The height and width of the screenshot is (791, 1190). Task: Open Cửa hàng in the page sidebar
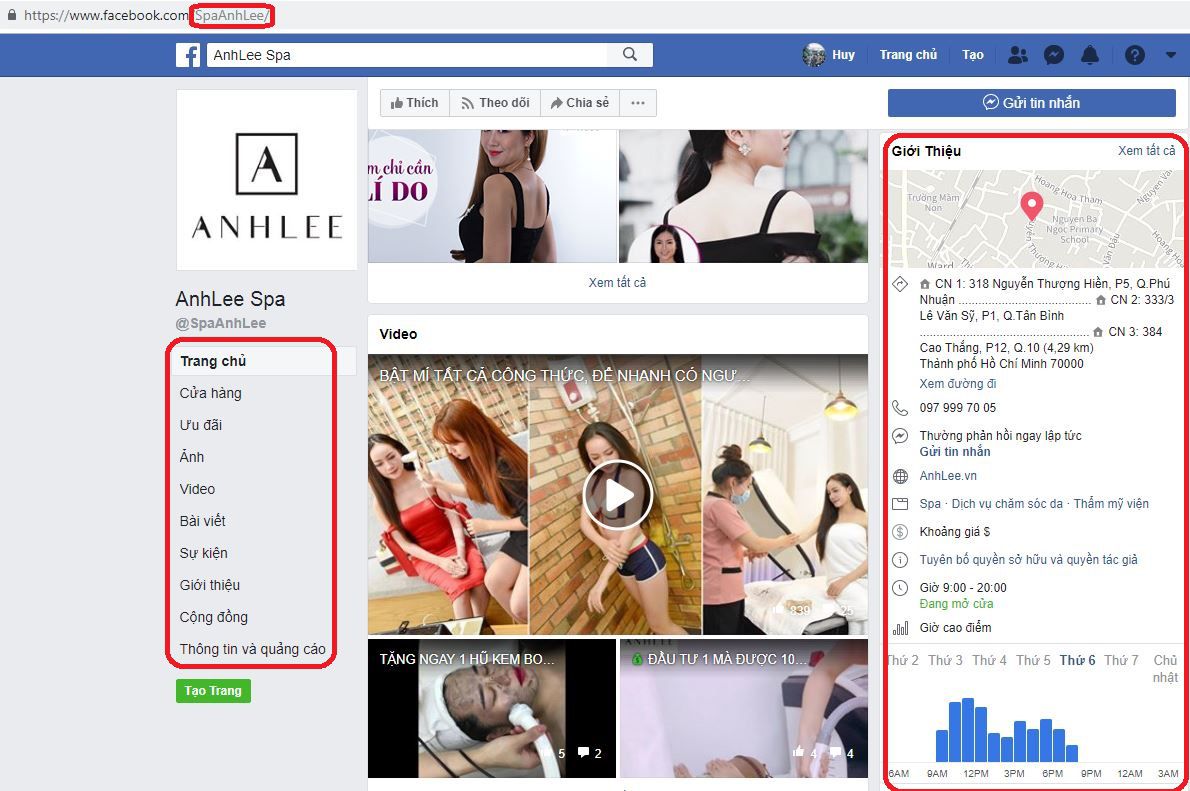point(210,393)
